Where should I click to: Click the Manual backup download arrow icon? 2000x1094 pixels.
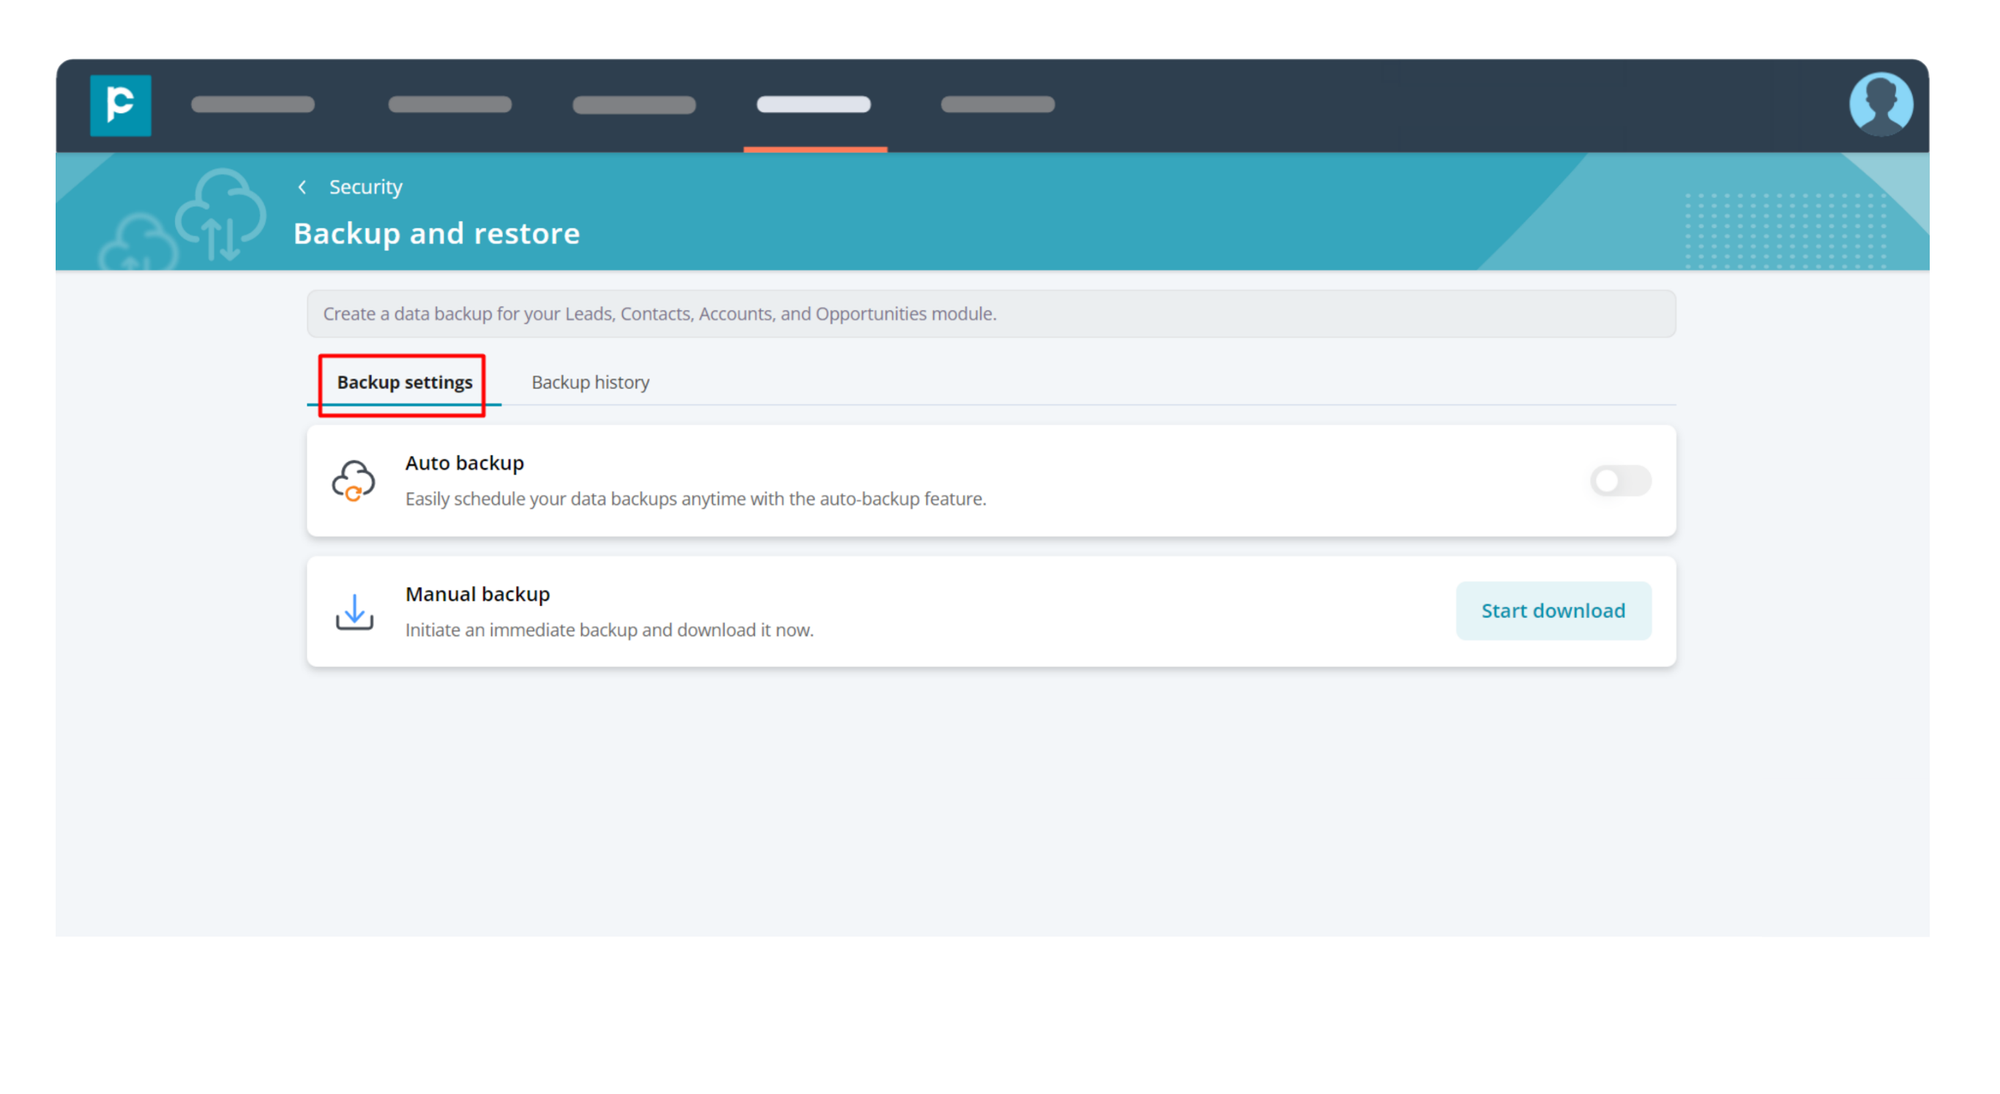point(354,611)
